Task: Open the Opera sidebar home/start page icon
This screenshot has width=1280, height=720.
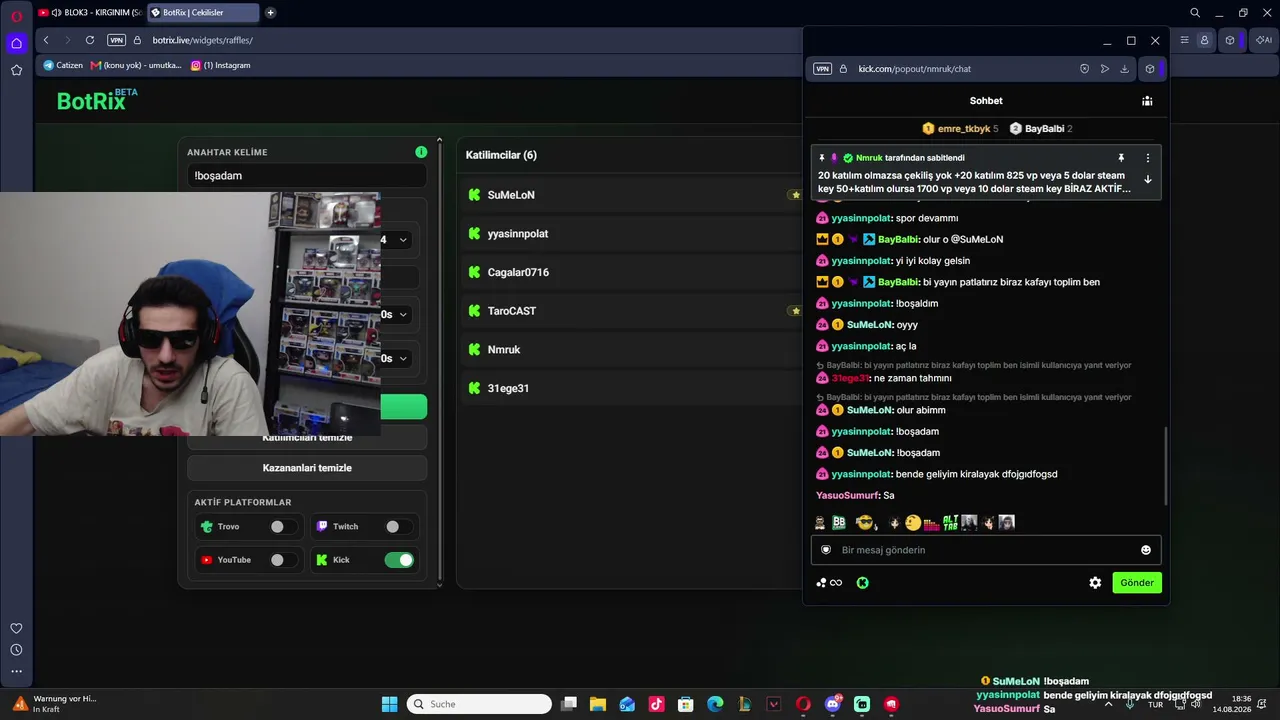Action: tap(16, 43)
